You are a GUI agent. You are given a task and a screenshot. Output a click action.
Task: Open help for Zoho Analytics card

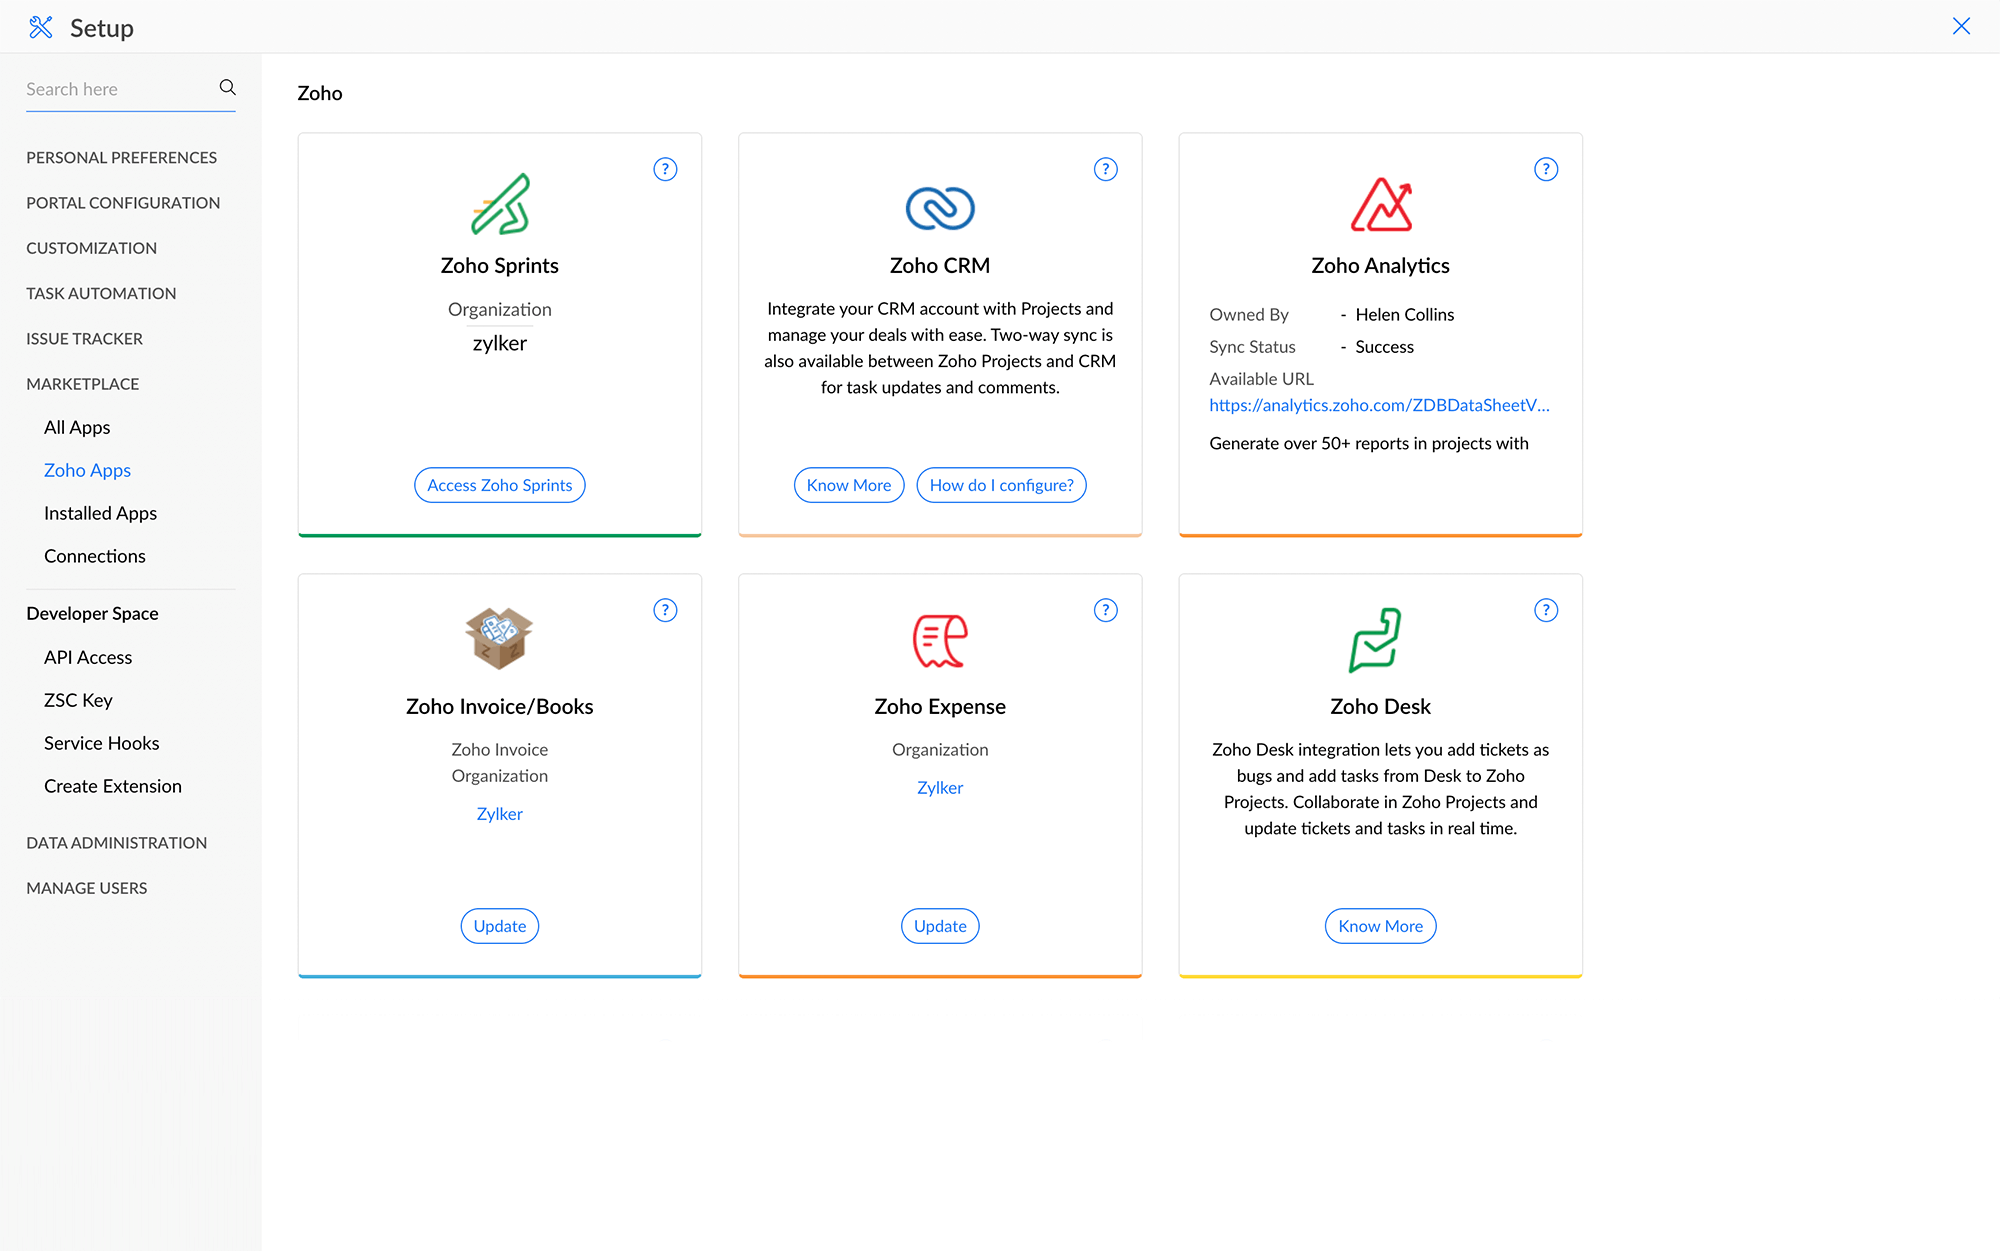pos(1546,169)
